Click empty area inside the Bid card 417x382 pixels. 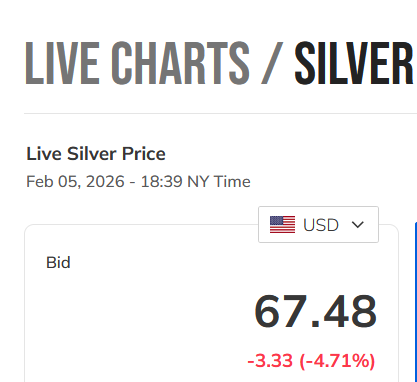click(x=133, y=317)
